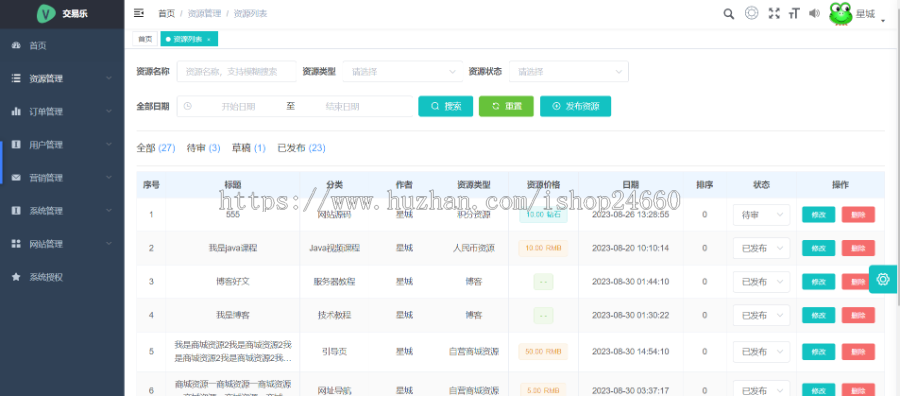Click 修改 for 博客好文 row
Screen dimensions: 900x396
(818, 282)
